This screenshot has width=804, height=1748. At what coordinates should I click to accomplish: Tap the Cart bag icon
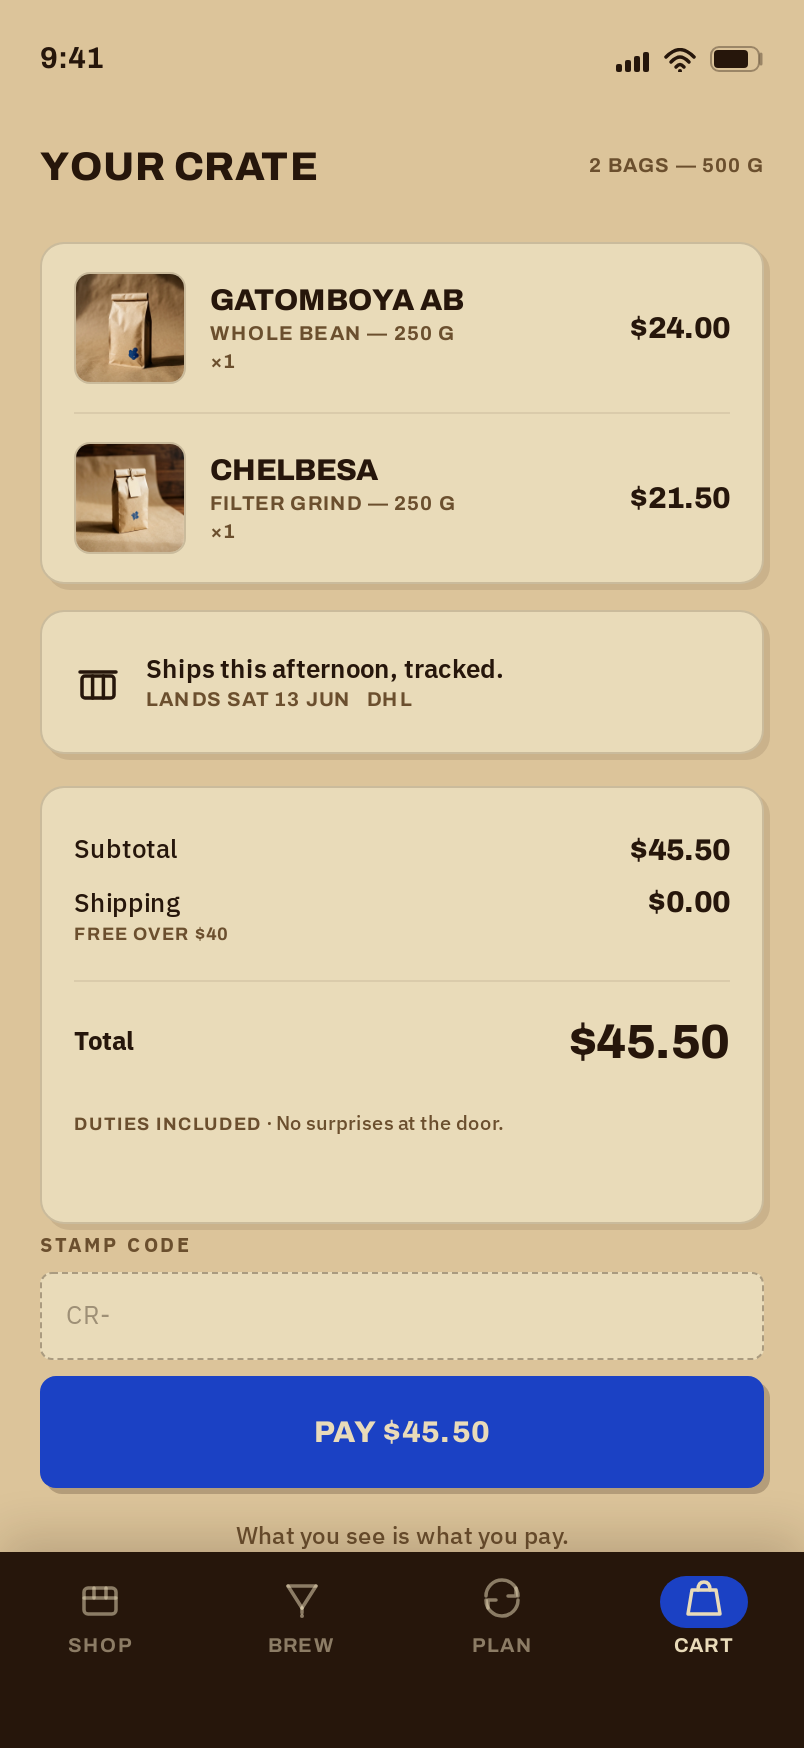pos(704,1599)
